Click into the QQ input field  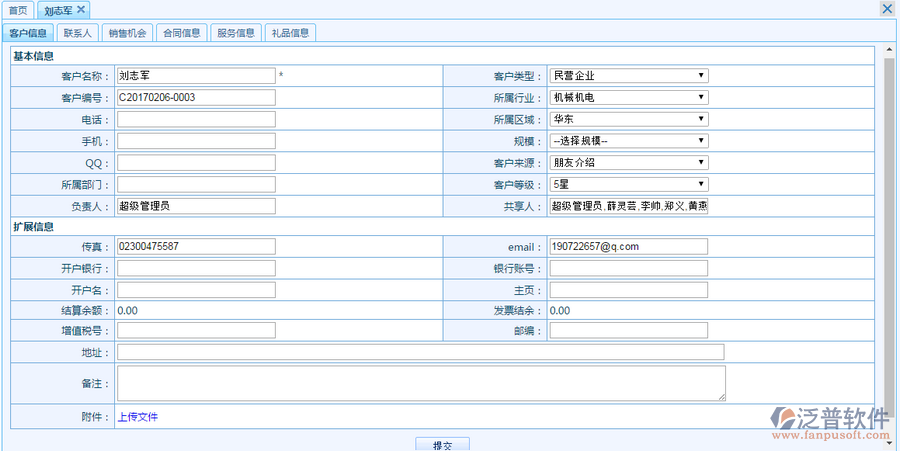coord(196,163)
